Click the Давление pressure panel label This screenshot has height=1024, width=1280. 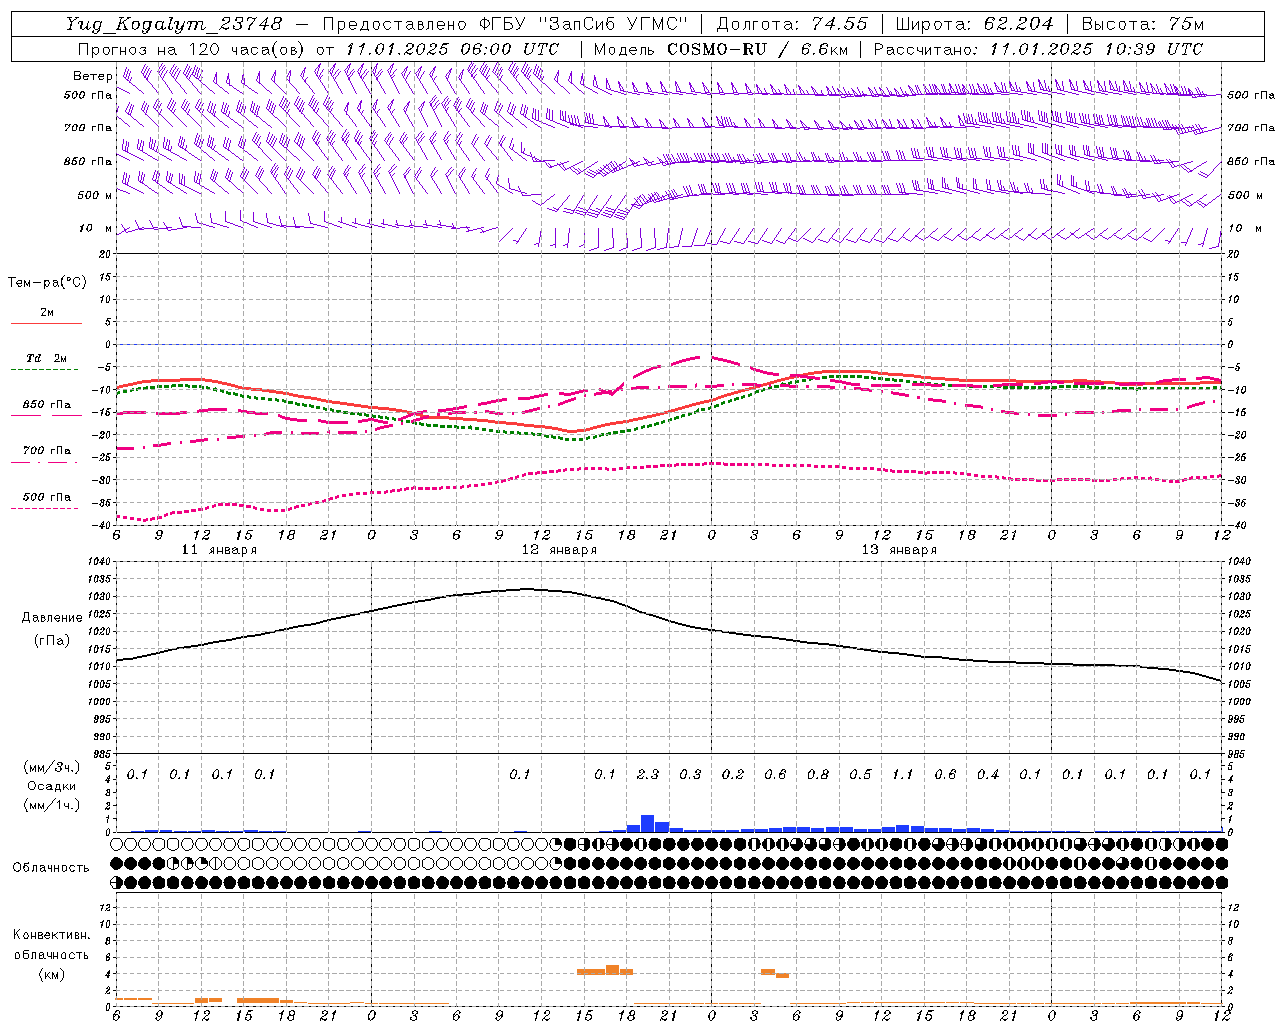52,618
